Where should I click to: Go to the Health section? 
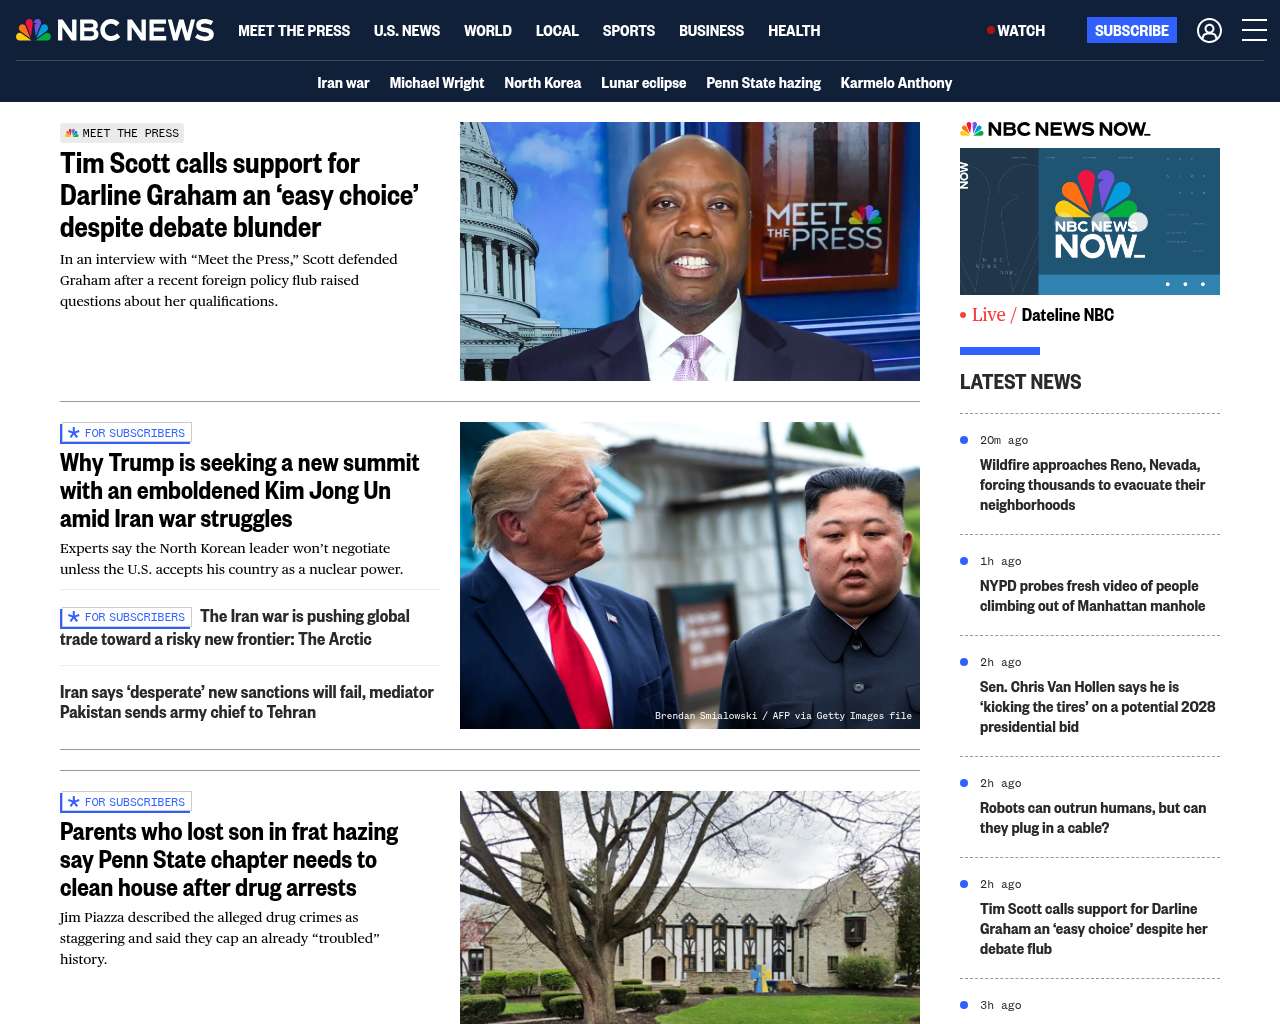794,31
